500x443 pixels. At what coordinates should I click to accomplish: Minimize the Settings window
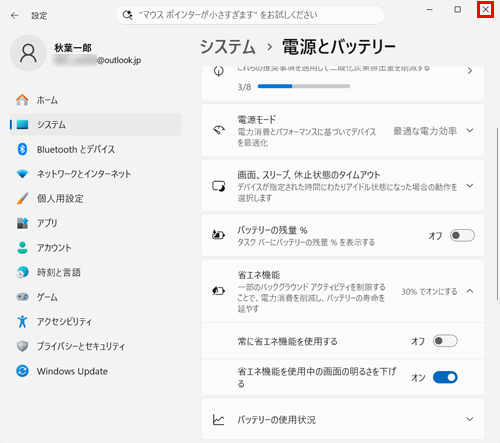click(430, 10)
